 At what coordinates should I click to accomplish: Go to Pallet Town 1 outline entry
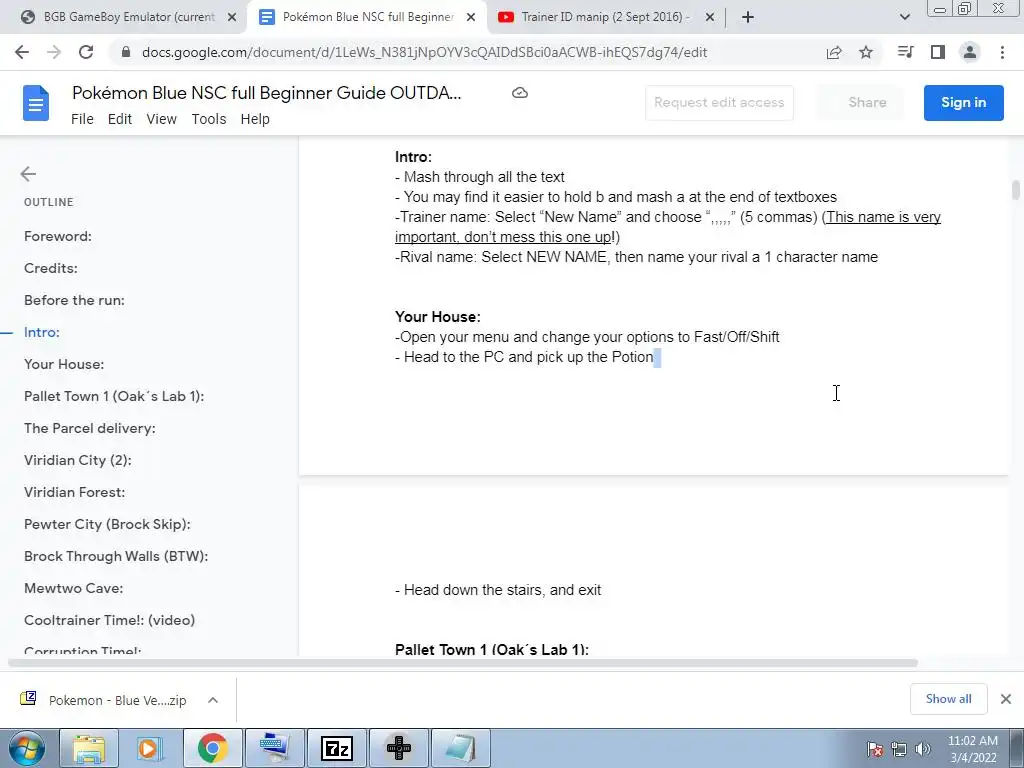[x=114, y=396]
